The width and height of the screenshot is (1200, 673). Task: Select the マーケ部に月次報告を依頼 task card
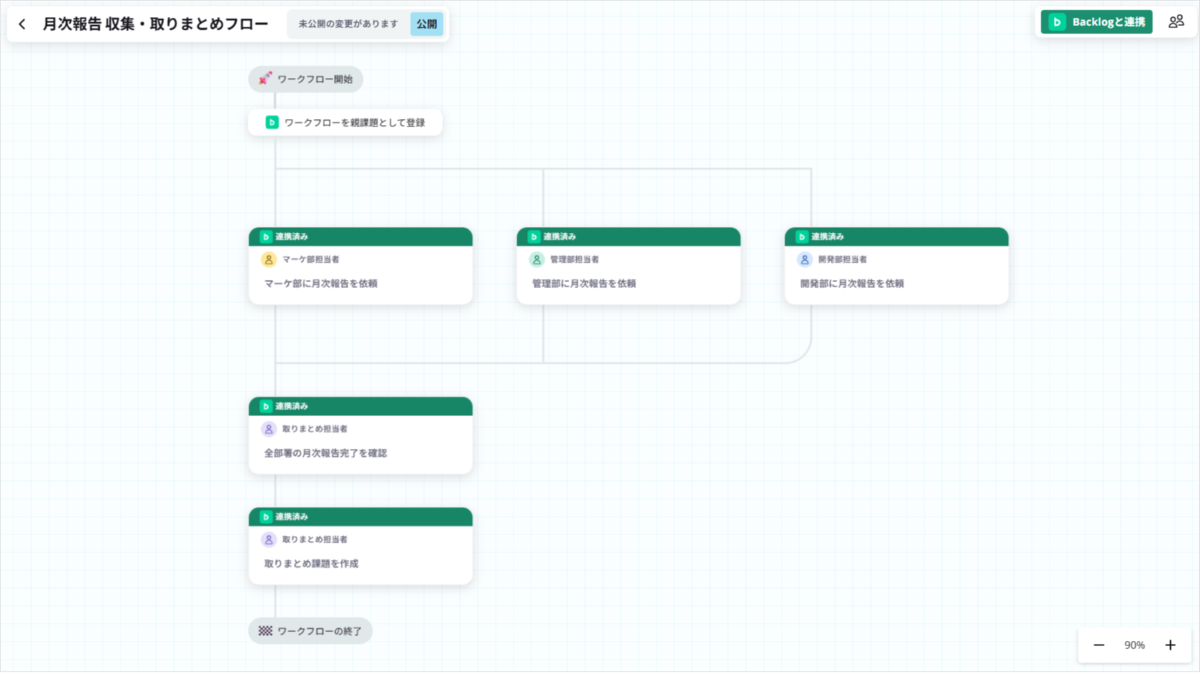(x=361, y=266)
